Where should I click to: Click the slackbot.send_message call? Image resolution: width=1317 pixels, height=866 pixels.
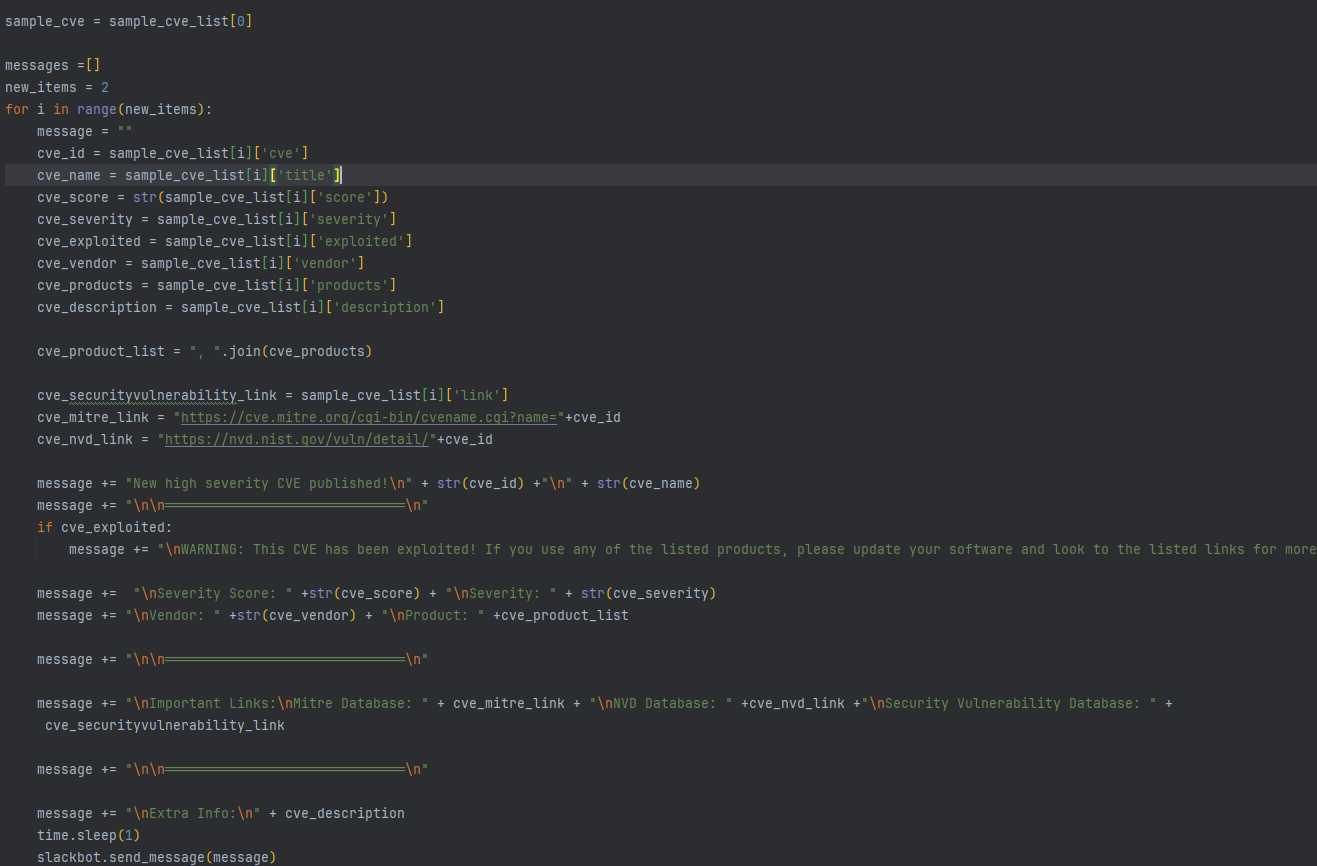click(x=156, y=857)
